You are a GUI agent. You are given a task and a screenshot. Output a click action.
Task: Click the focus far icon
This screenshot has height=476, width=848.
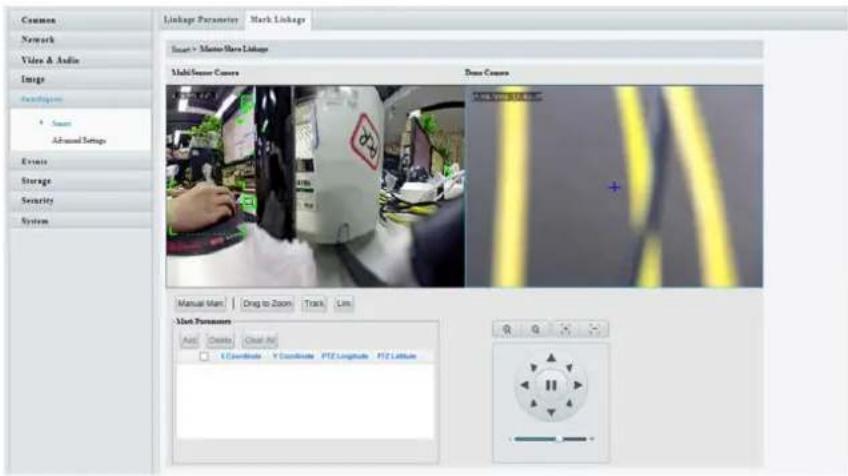point(565,329)
